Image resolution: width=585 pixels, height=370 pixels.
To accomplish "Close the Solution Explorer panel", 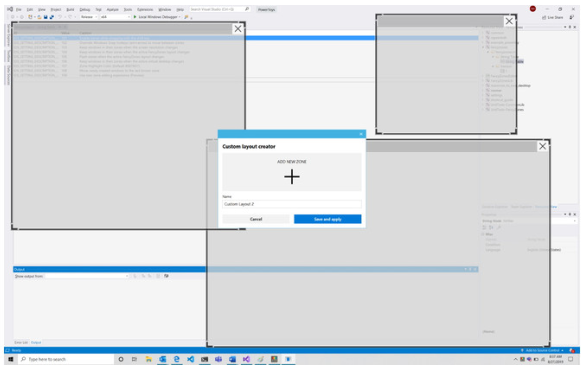I will click(x=575, y=27).
